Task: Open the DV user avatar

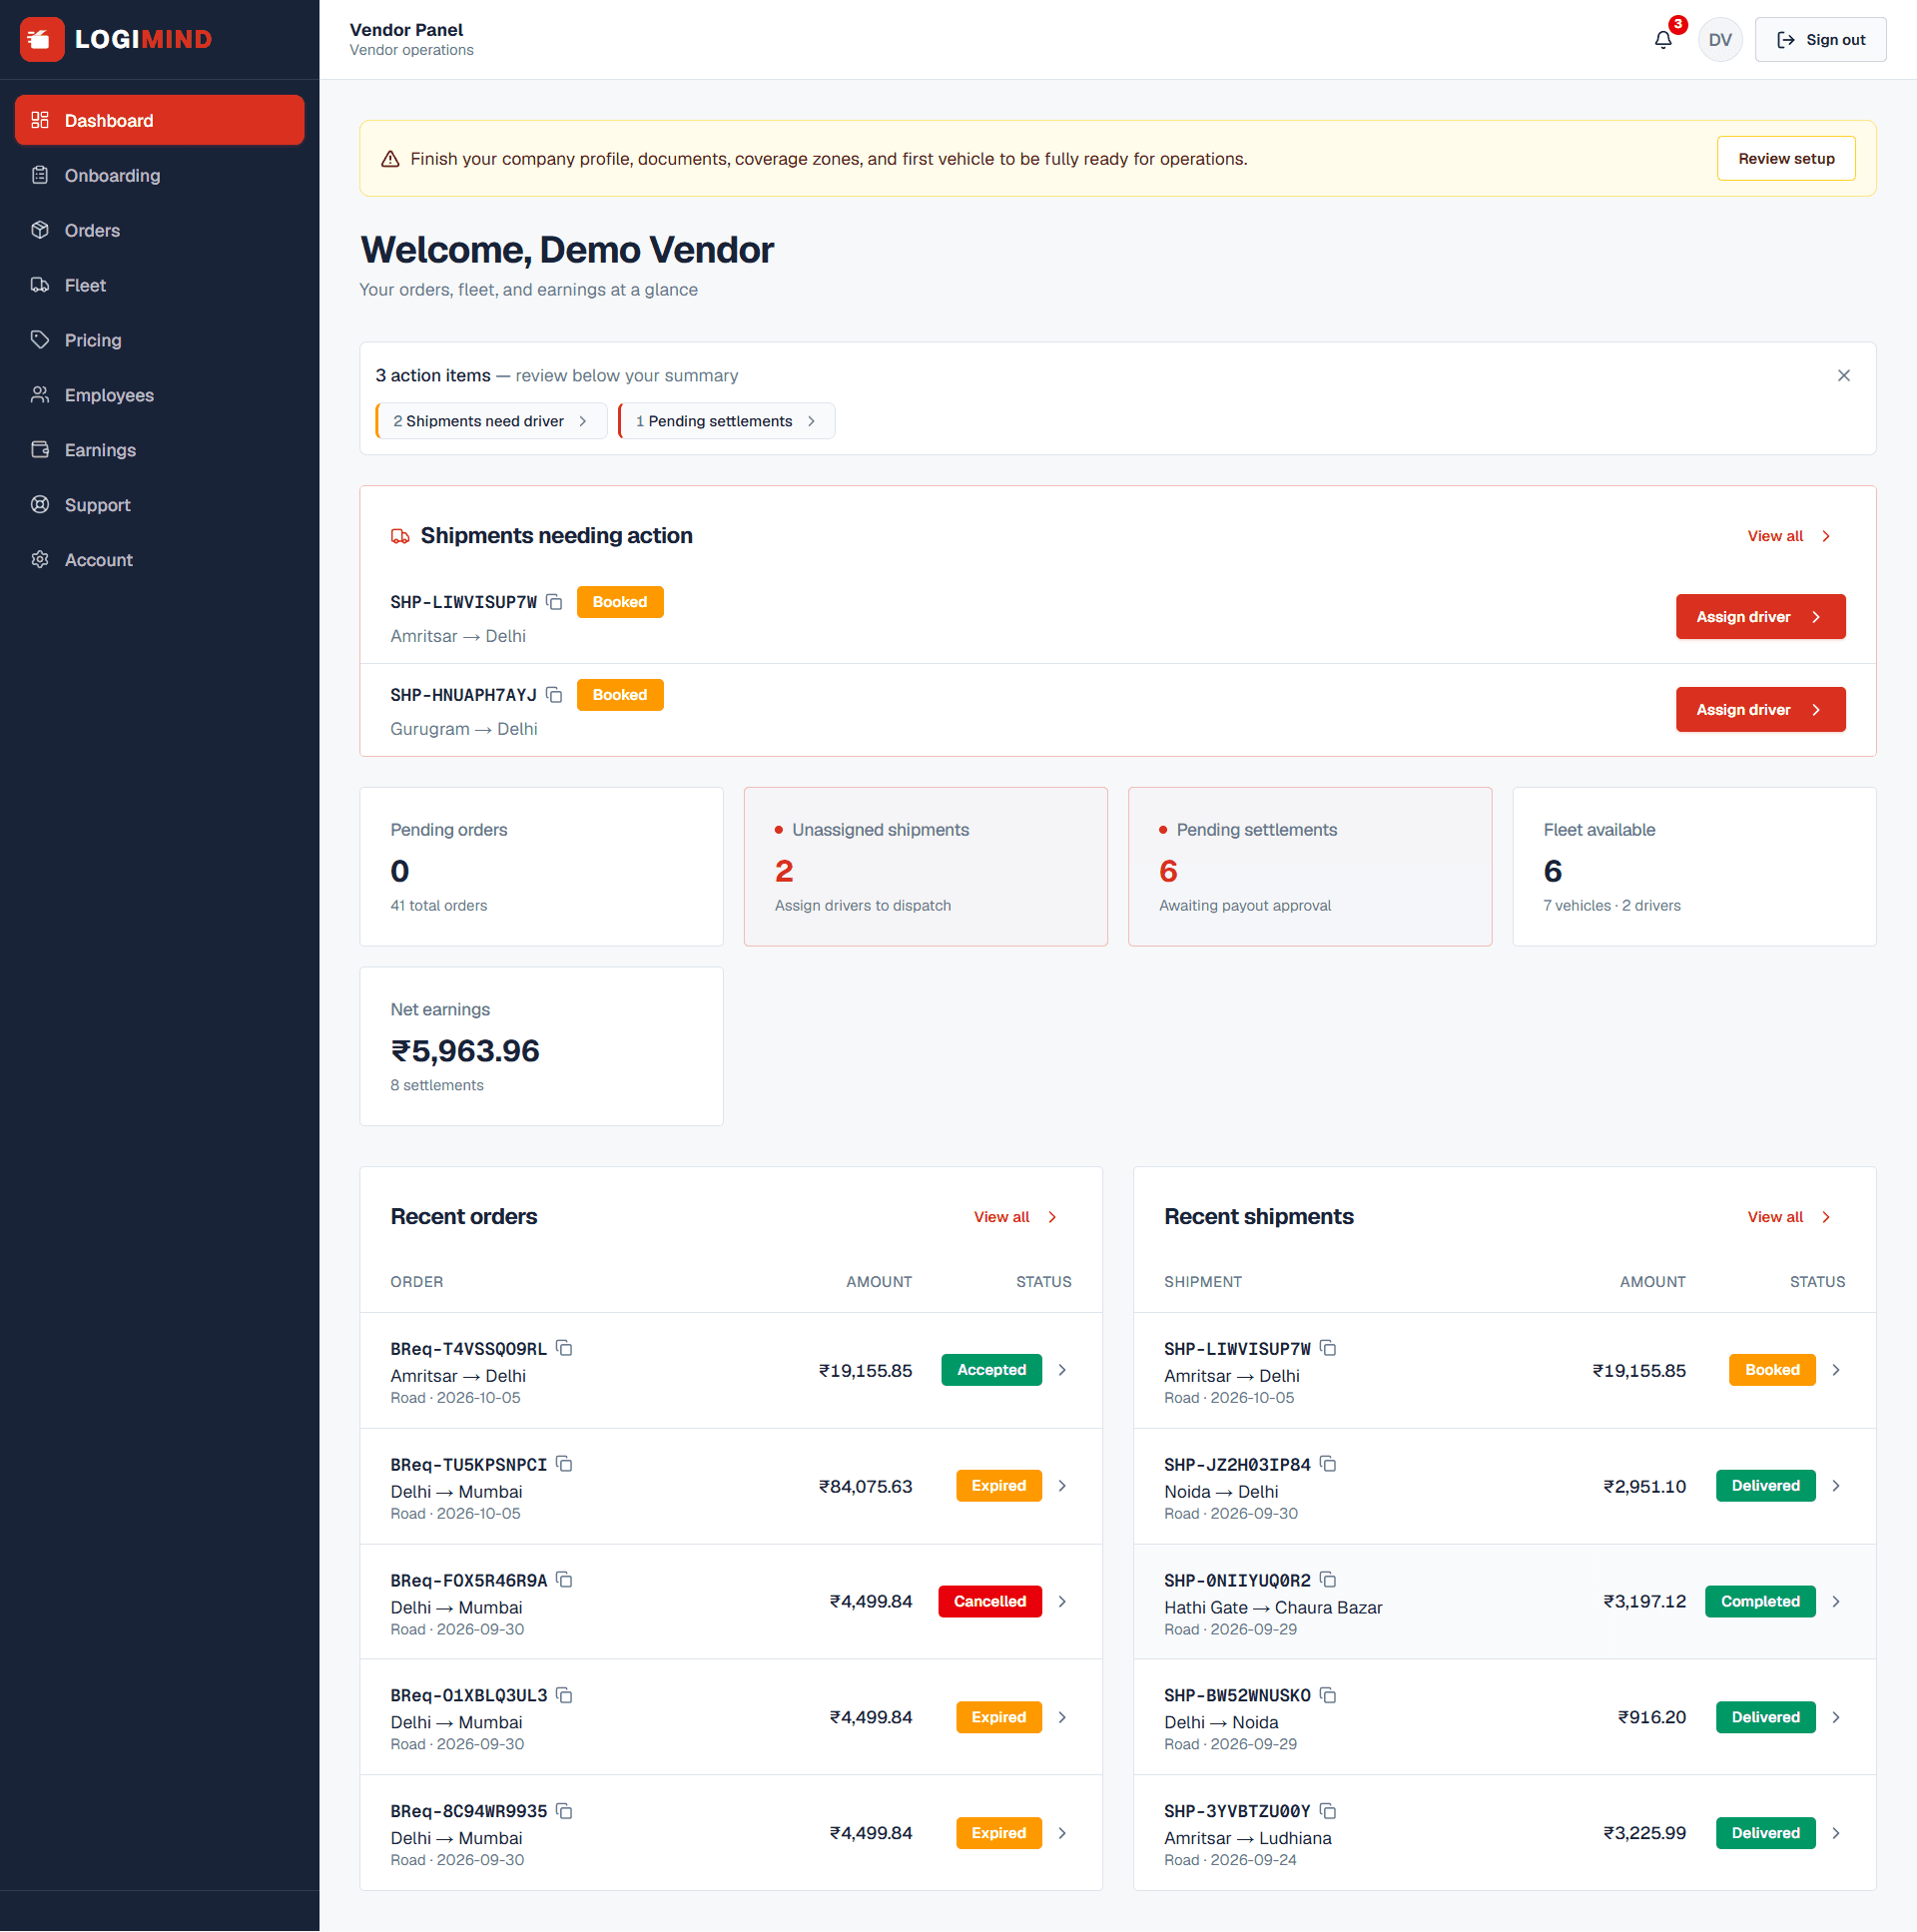Action: (1720, 40)
